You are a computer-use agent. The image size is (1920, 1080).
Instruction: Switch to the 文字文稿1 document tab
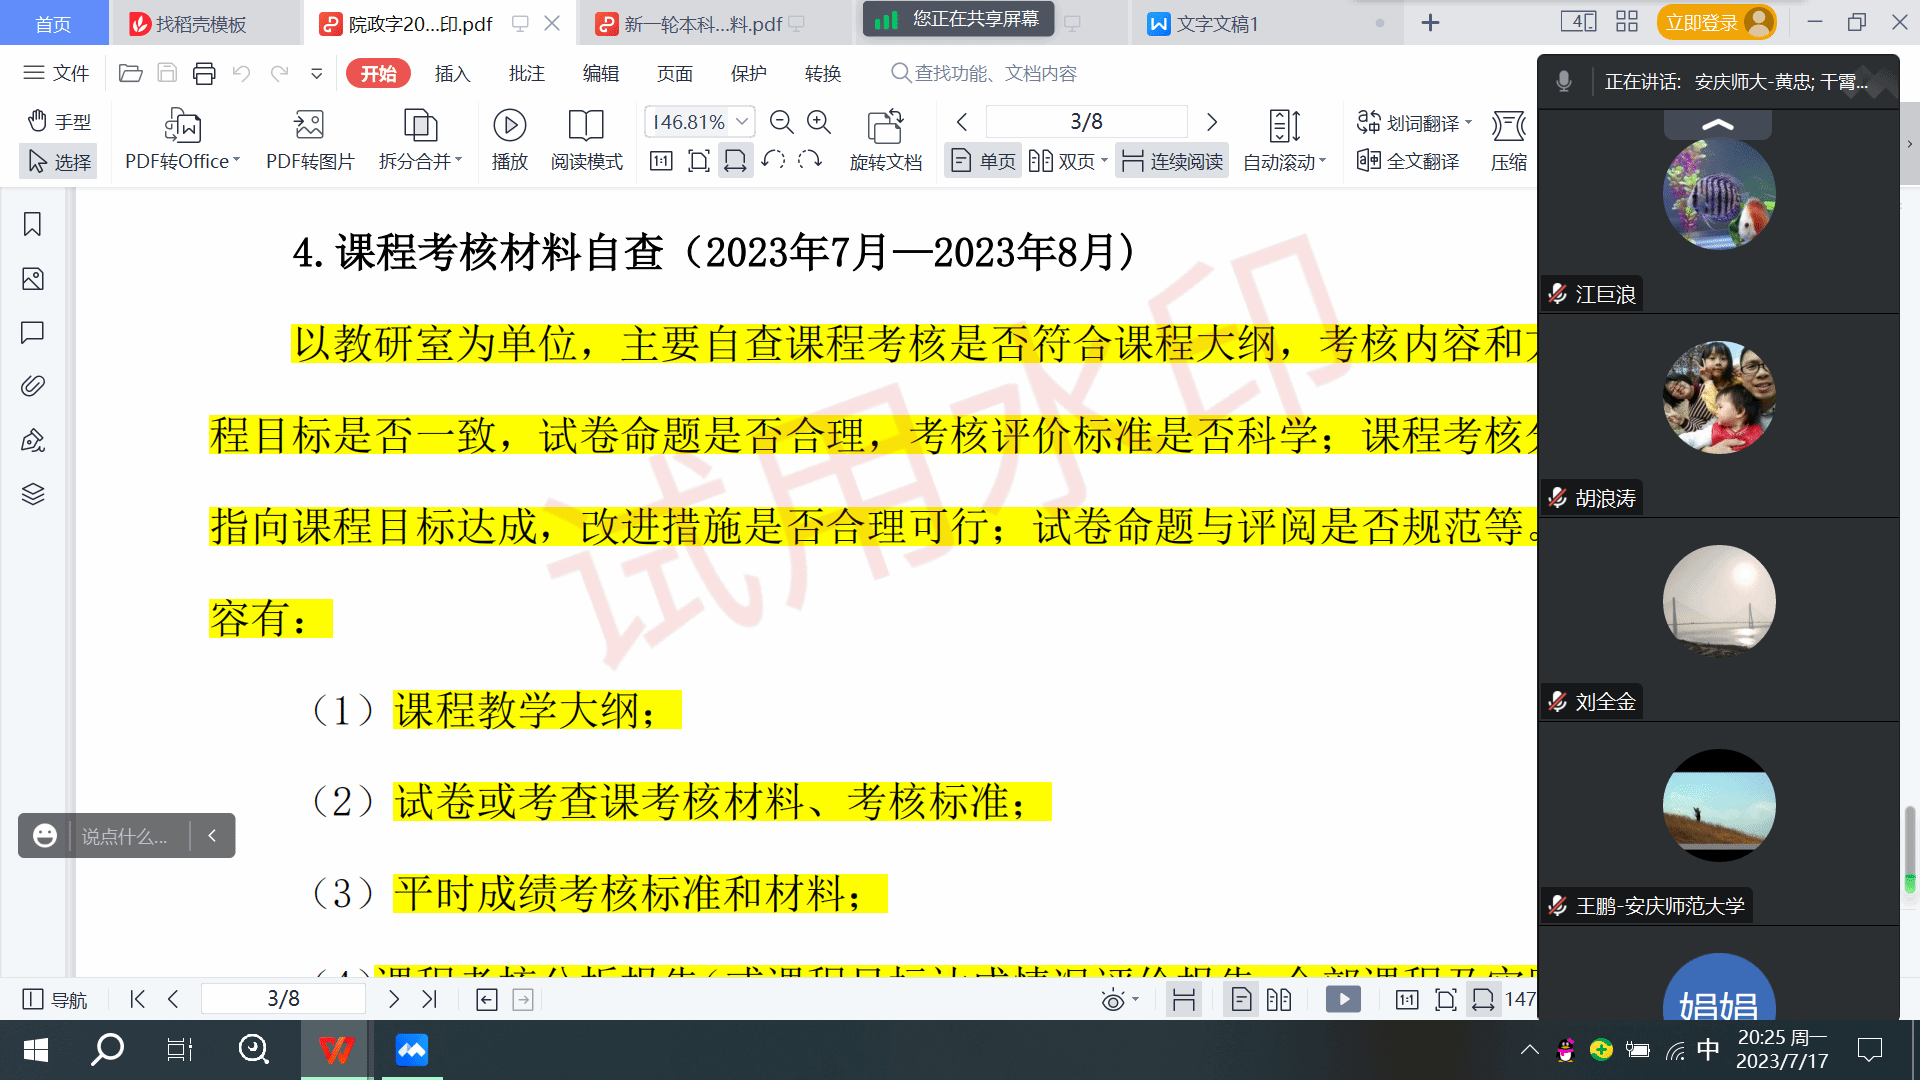pyautogui.click(x=1216, y=24)
